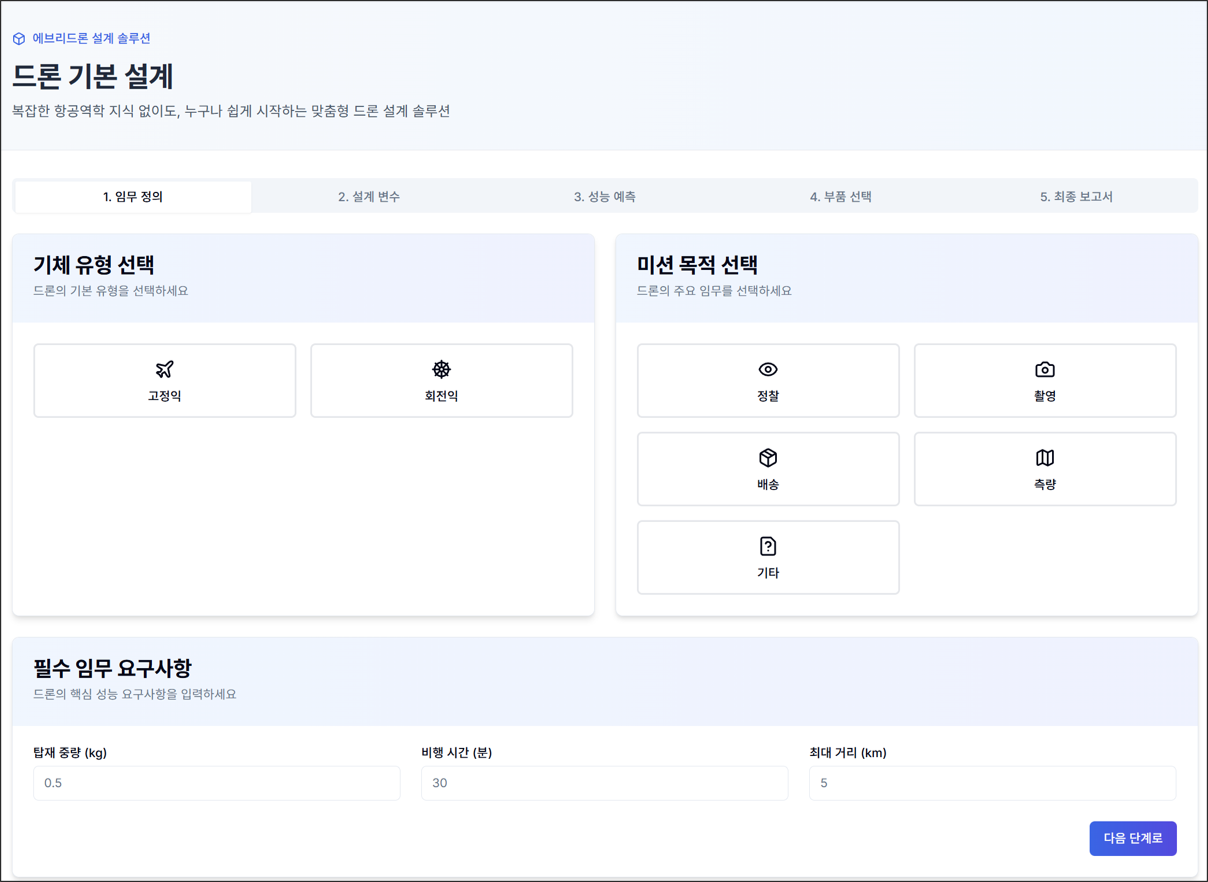Image resolution: width=1208 pixels, height=882 pixels.
Task: Select the rotor icon for 회전익
Action: coord(441,369)
